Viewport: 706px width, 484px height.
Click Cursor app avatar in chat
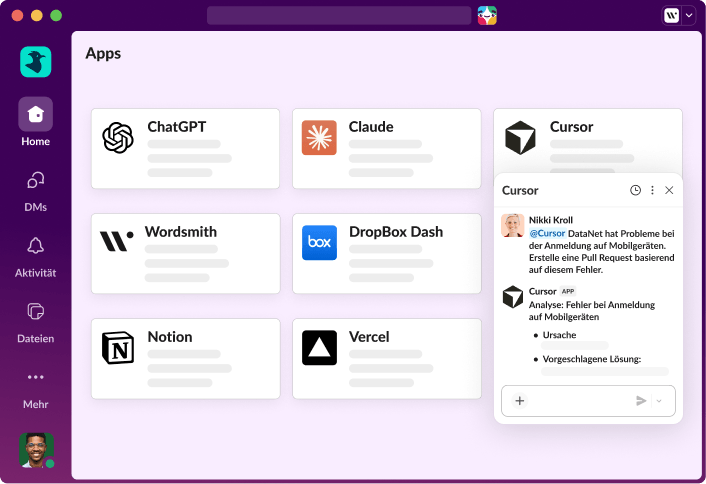[x=513, y=297]
